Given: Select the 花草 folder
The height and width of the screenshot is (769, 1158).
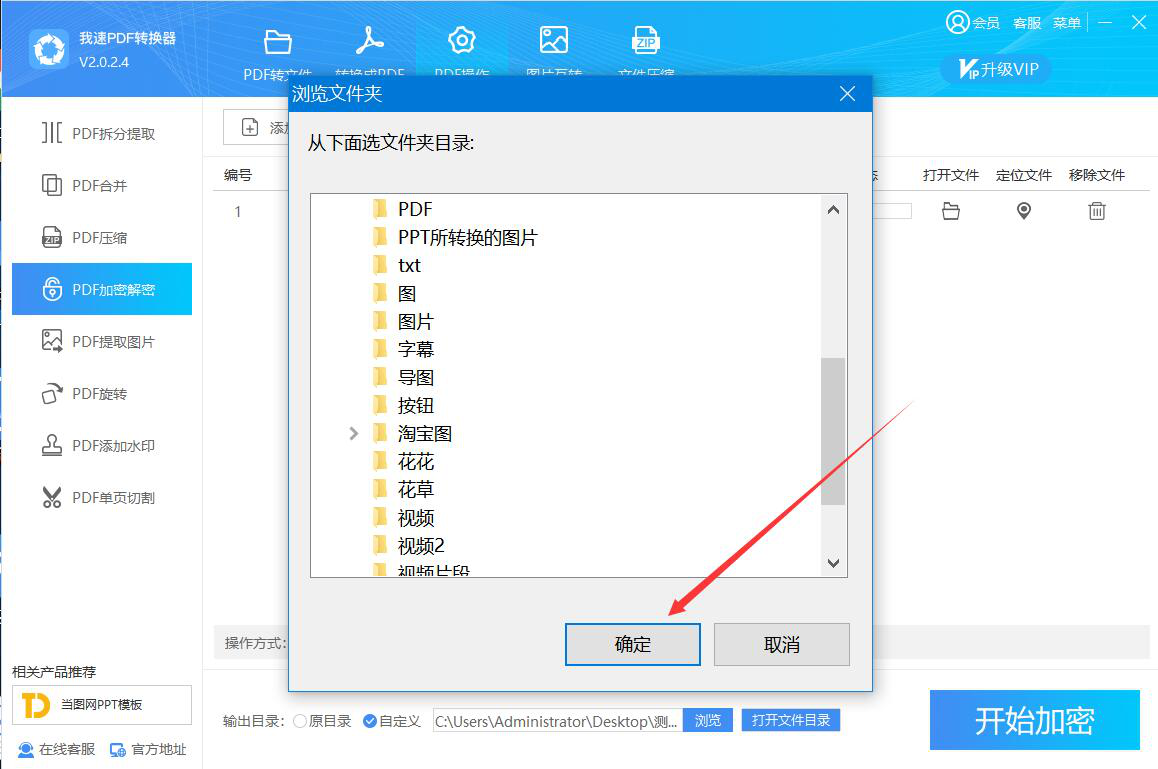Looking at the screenshot, I should 416,490.
